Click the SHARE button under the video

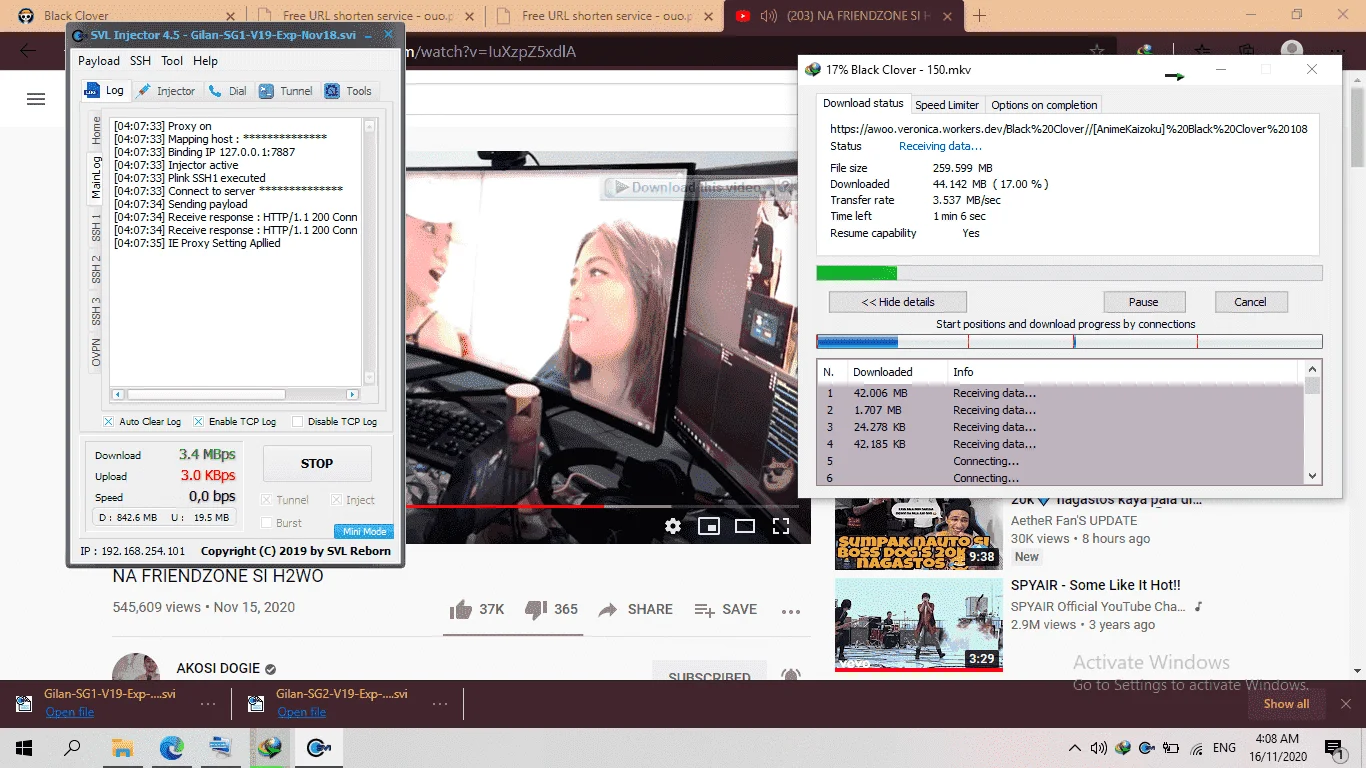(x=635, y=609)
